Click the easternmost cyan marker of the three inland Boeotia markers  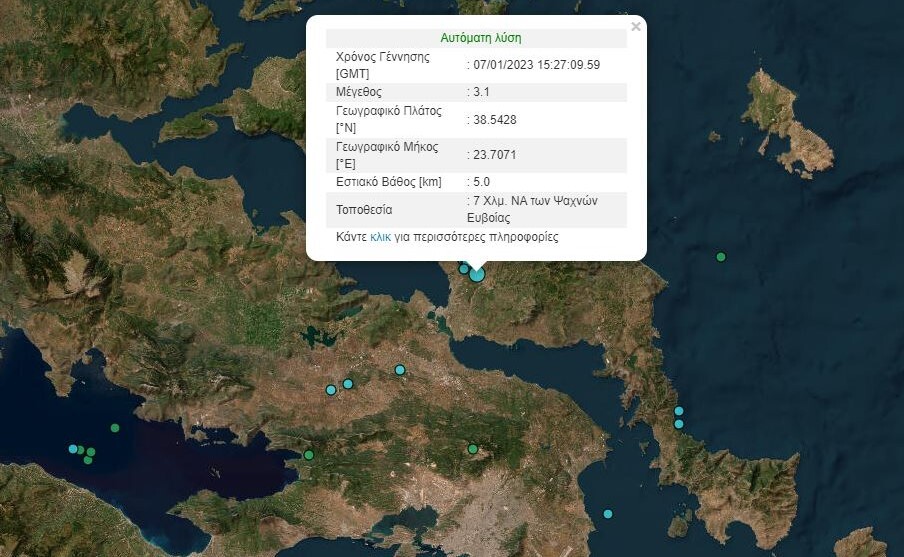click(x=400, y=370)
